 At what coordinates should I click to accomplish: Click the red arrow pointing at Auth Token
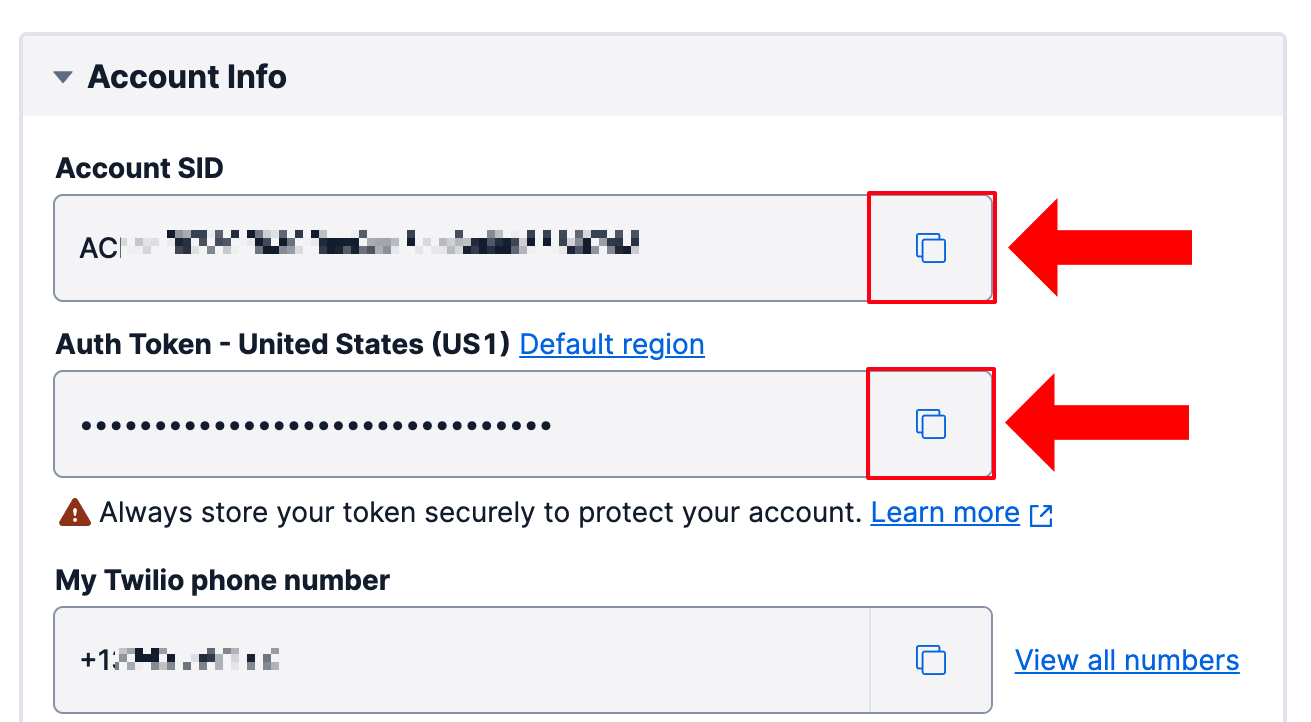coord(1098,423)
